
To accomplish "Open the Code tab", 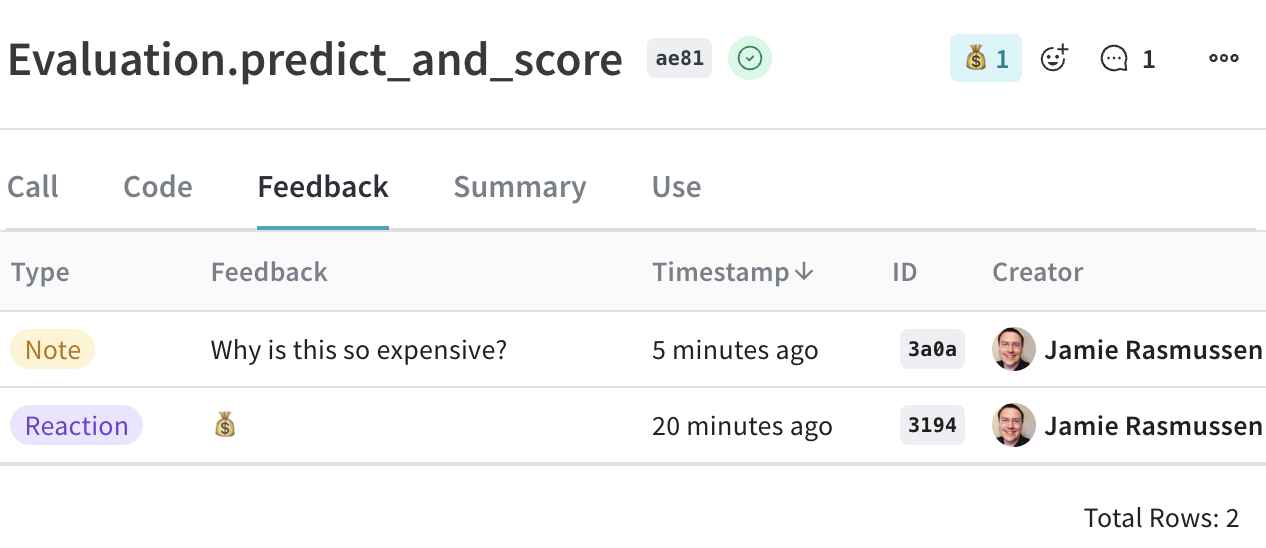I will click(x=158, y=187).
